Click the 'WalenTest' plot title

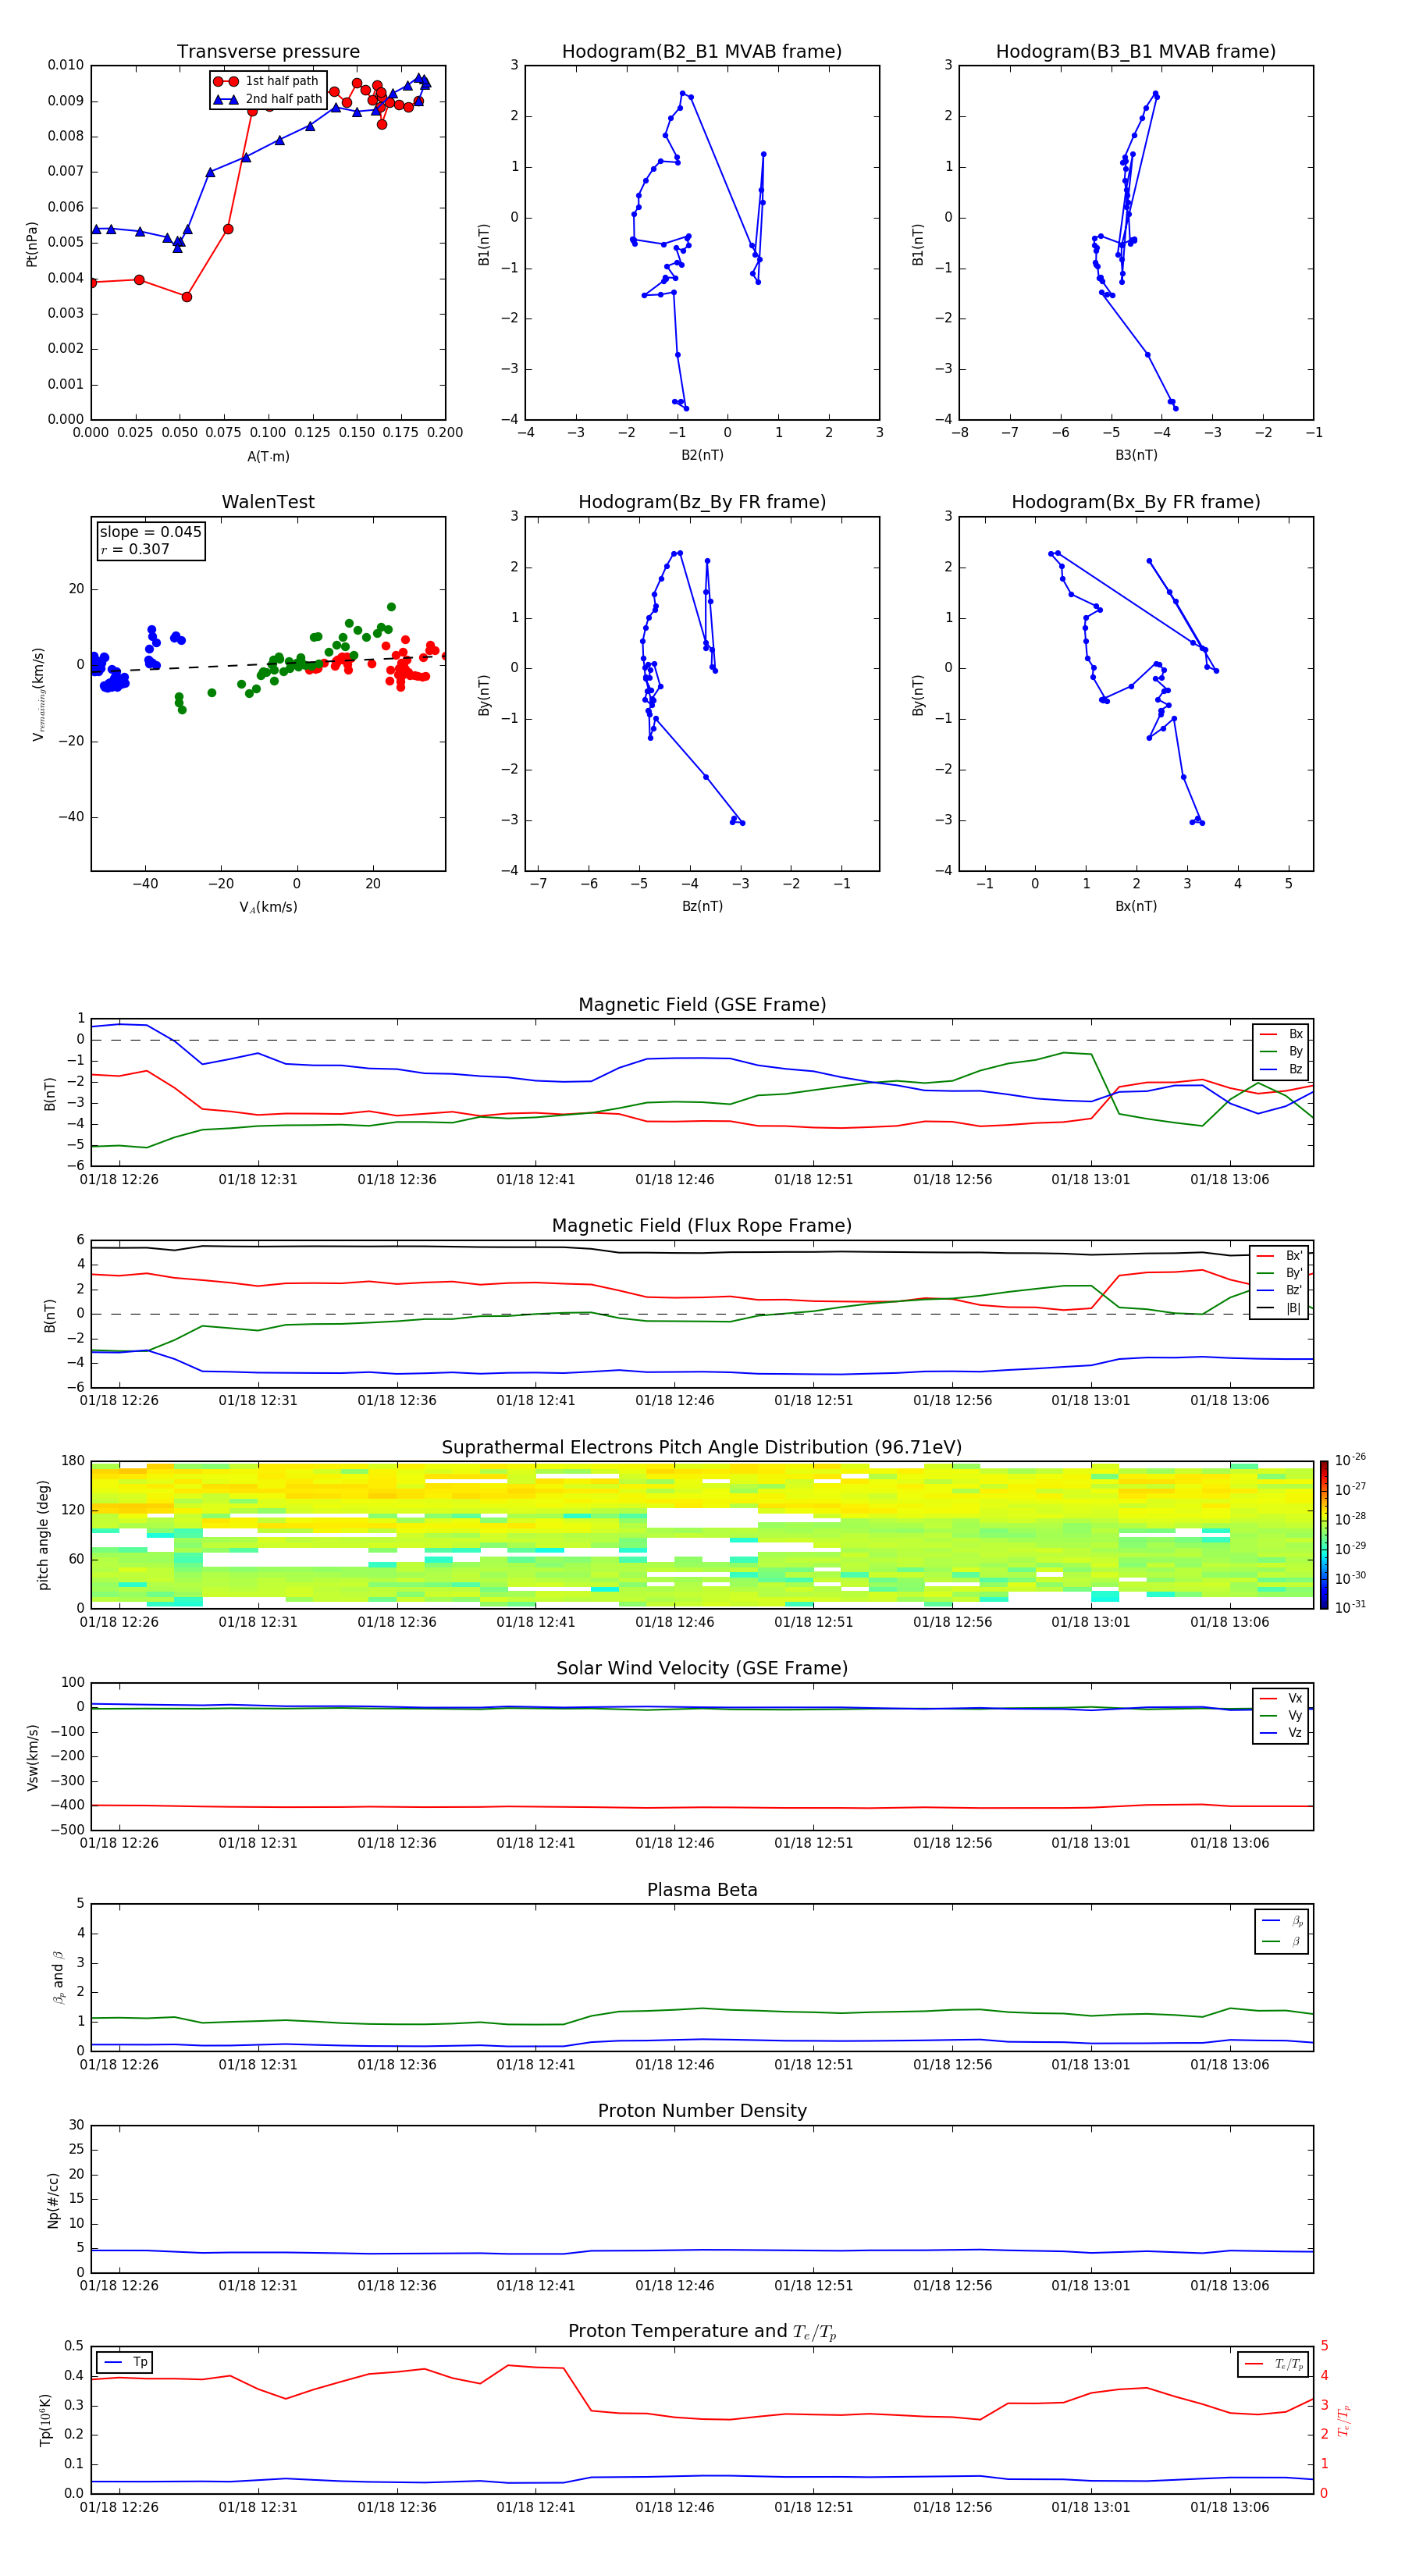(x=268, y=502)
